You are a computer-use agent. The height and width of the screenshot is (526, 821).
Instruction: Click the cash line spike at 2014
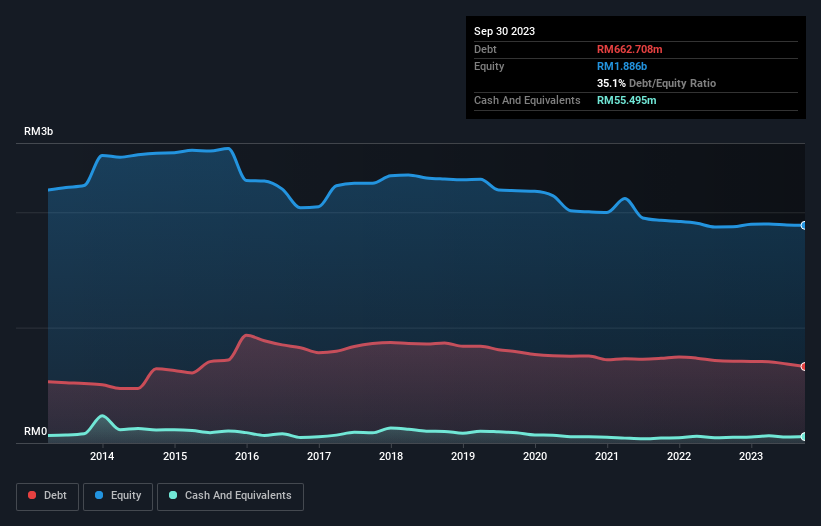(102, 416)
